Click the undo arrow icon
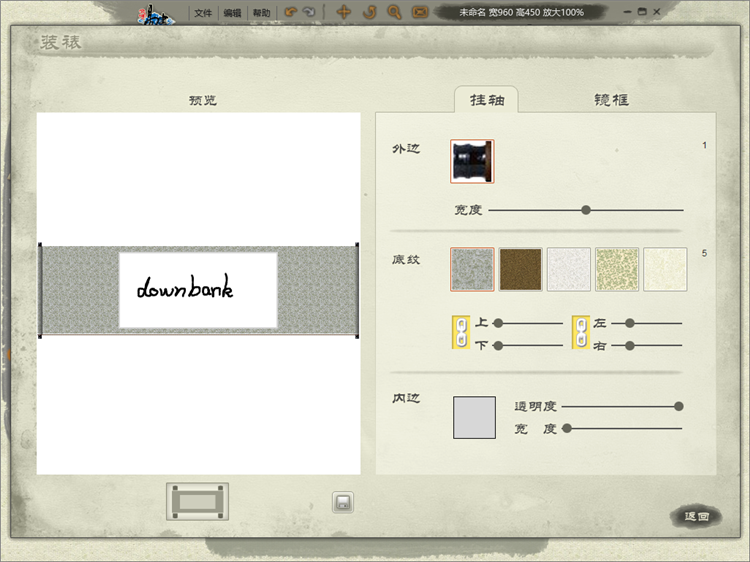The width and height of the screenshot is (750, 562). click(290, 13)
